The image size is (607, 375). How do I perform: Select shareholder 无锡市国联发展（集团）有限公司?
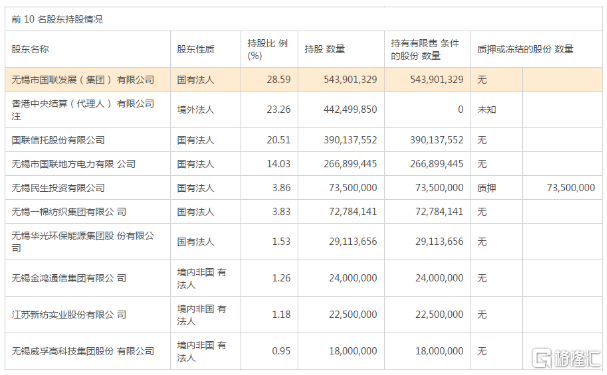coord(83,80)
